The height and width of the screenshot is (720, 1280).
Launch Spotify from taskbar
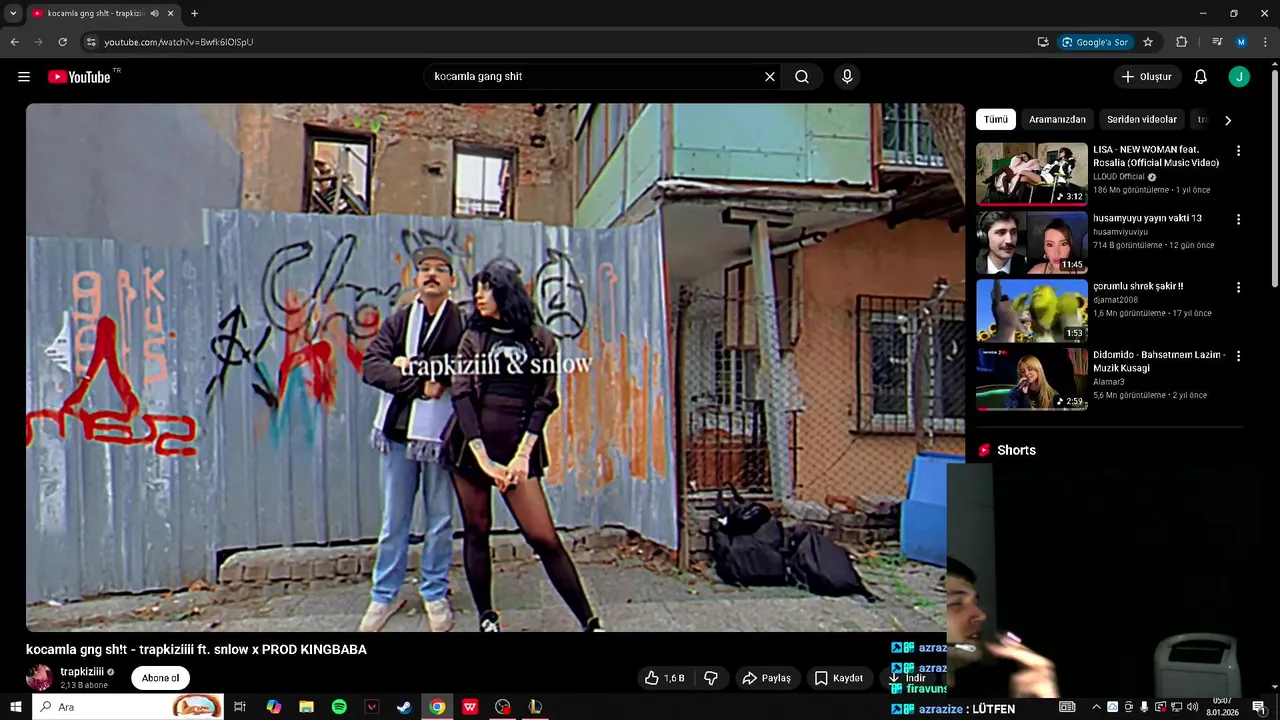(x=339, y=707)
